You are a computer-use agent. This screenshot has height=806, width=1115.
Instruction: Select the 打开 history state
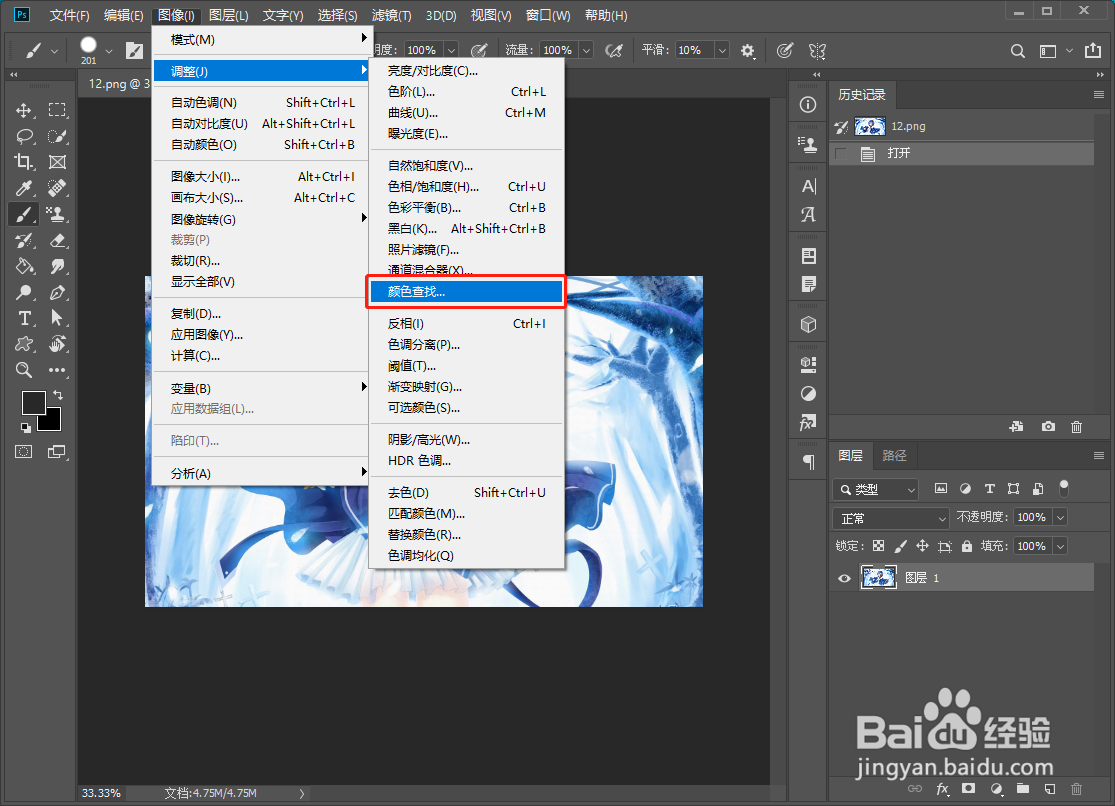click(961, 154)
